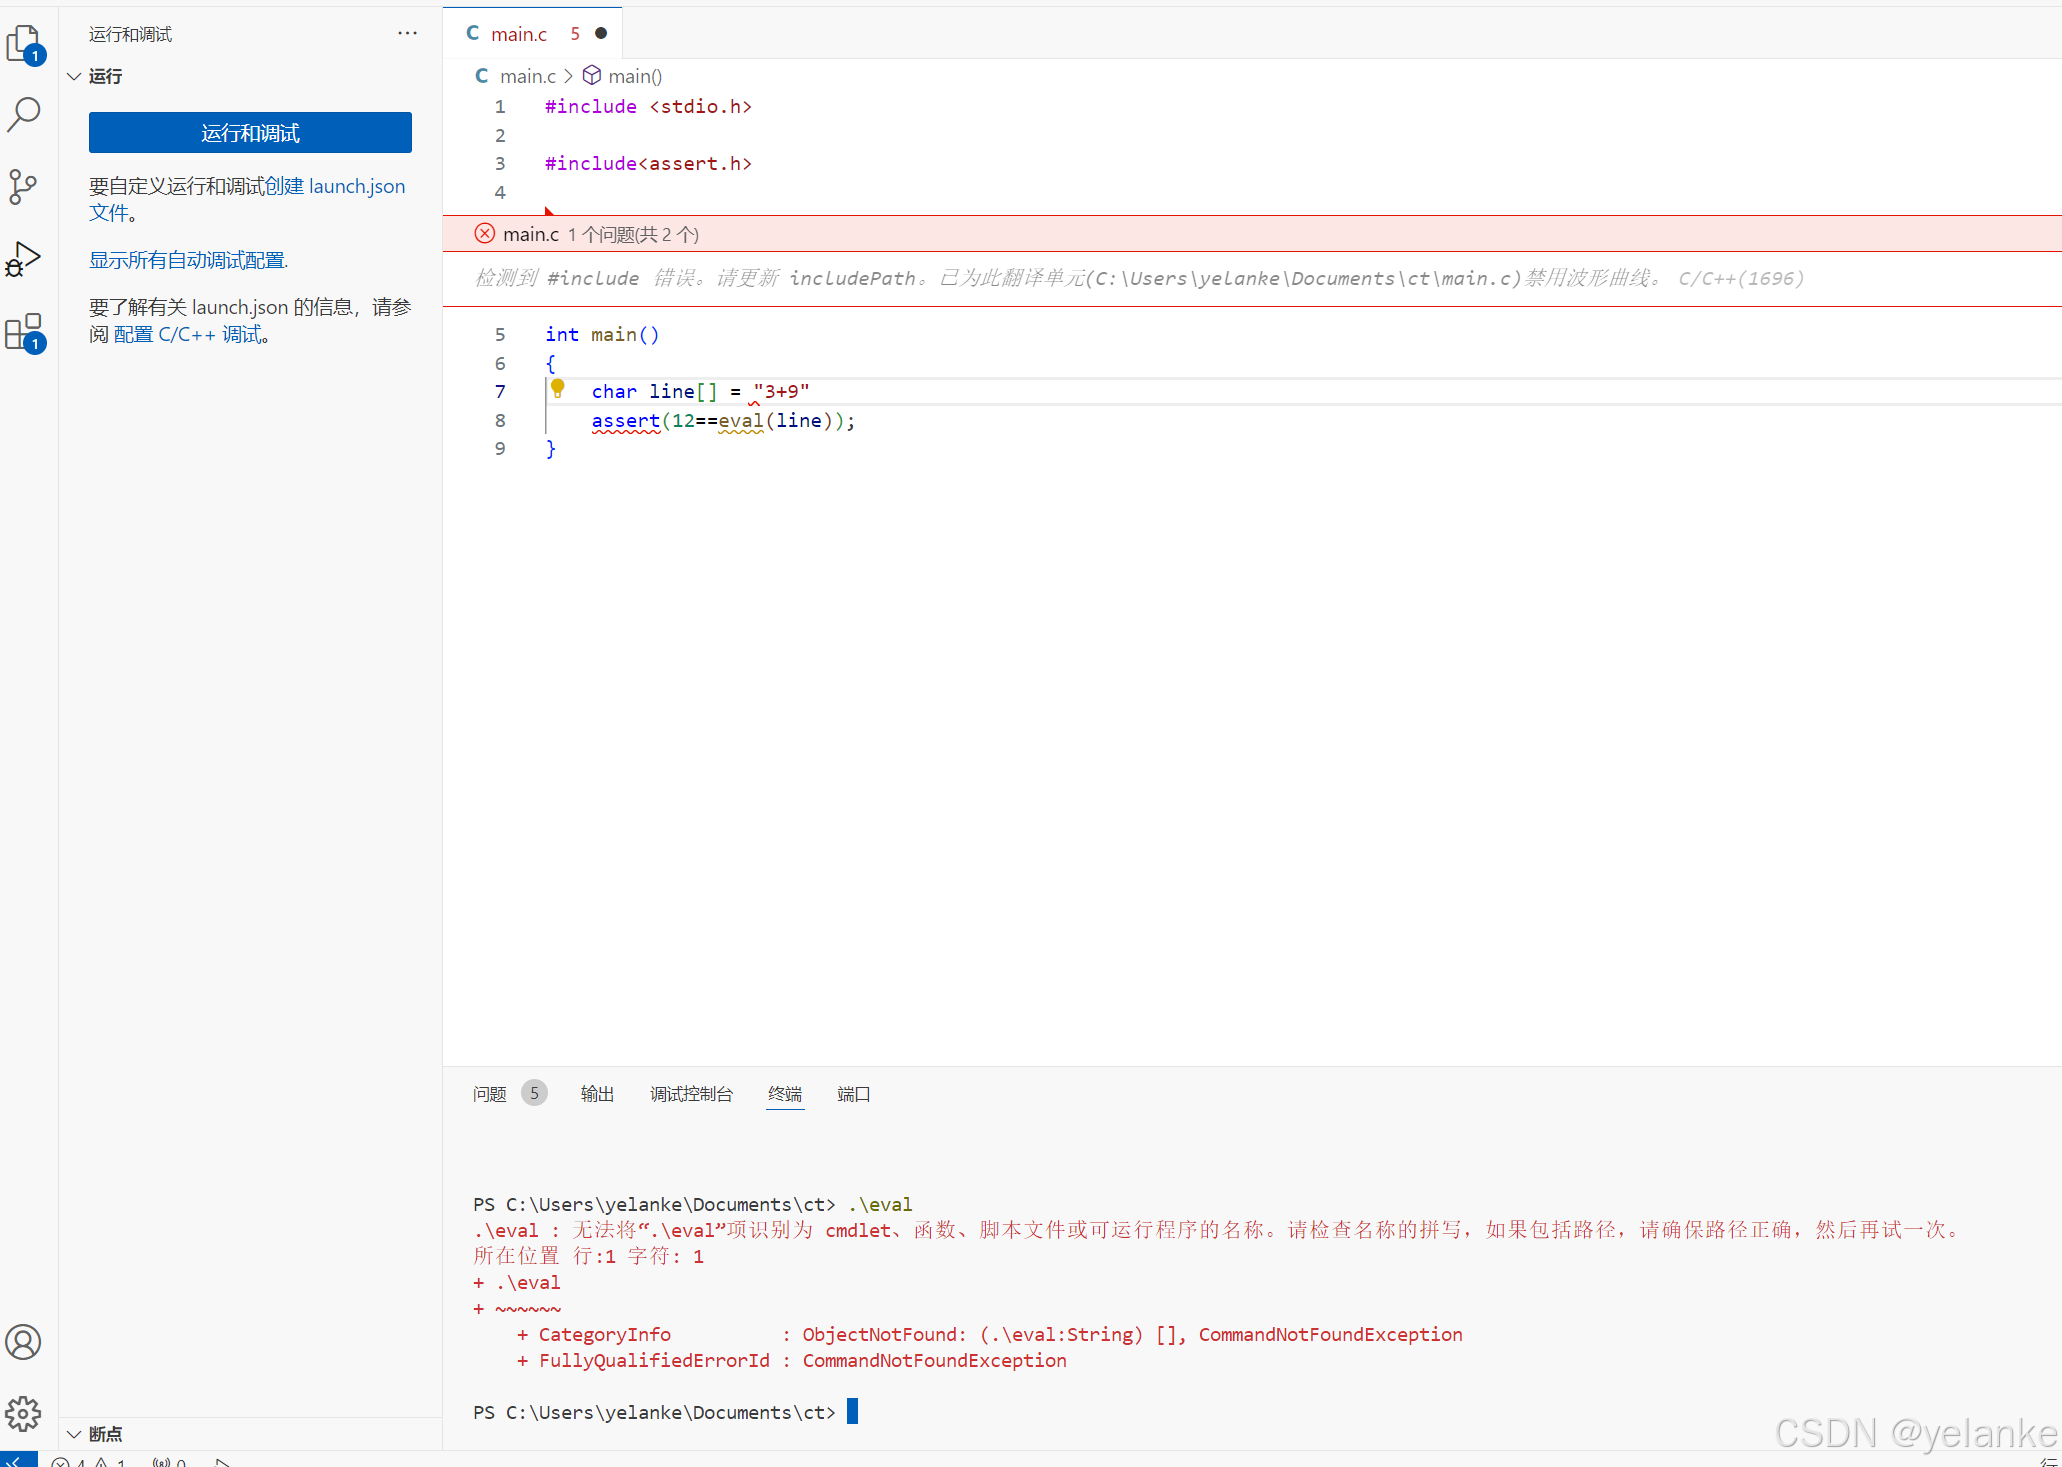The image size is (2062, 1467).
Task: Open the Accounts icon
Action: tap(24, 1342)
